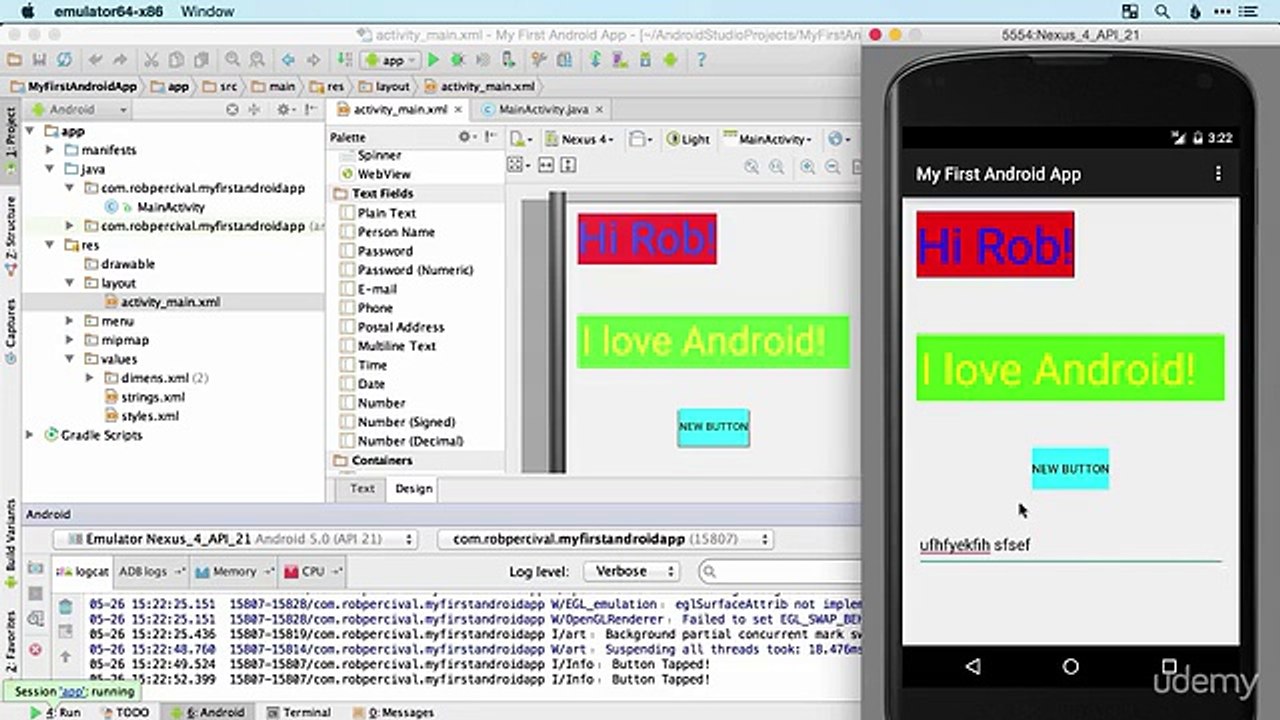The height and width of the screenshot is (720, 1280).
Task: Open the Terminal tool window
Action: coord(298,712)
